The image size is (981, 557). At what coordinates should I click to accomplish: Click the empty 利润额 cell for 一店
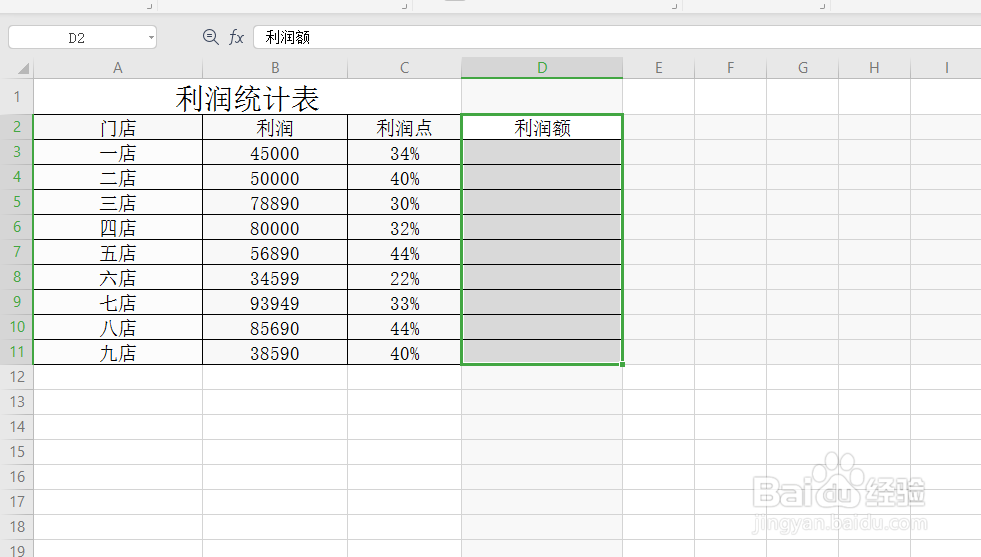coord(542,153)
